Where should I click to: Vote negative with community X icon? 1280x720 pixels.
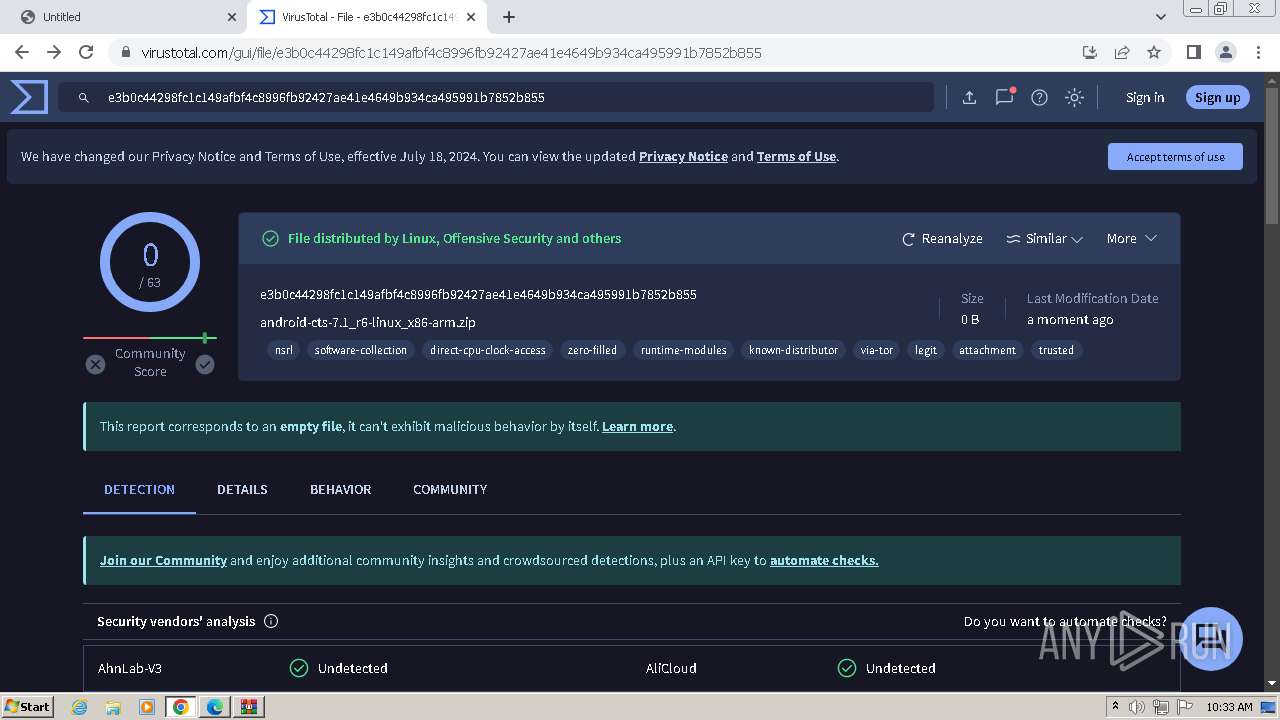95,365
